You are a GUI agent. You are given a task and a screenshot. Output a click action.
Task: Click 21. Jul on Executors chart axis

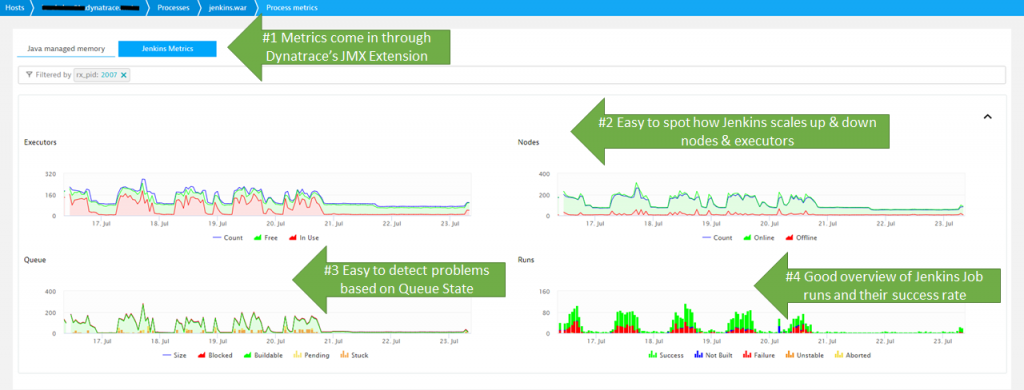(x=334, y=223)
